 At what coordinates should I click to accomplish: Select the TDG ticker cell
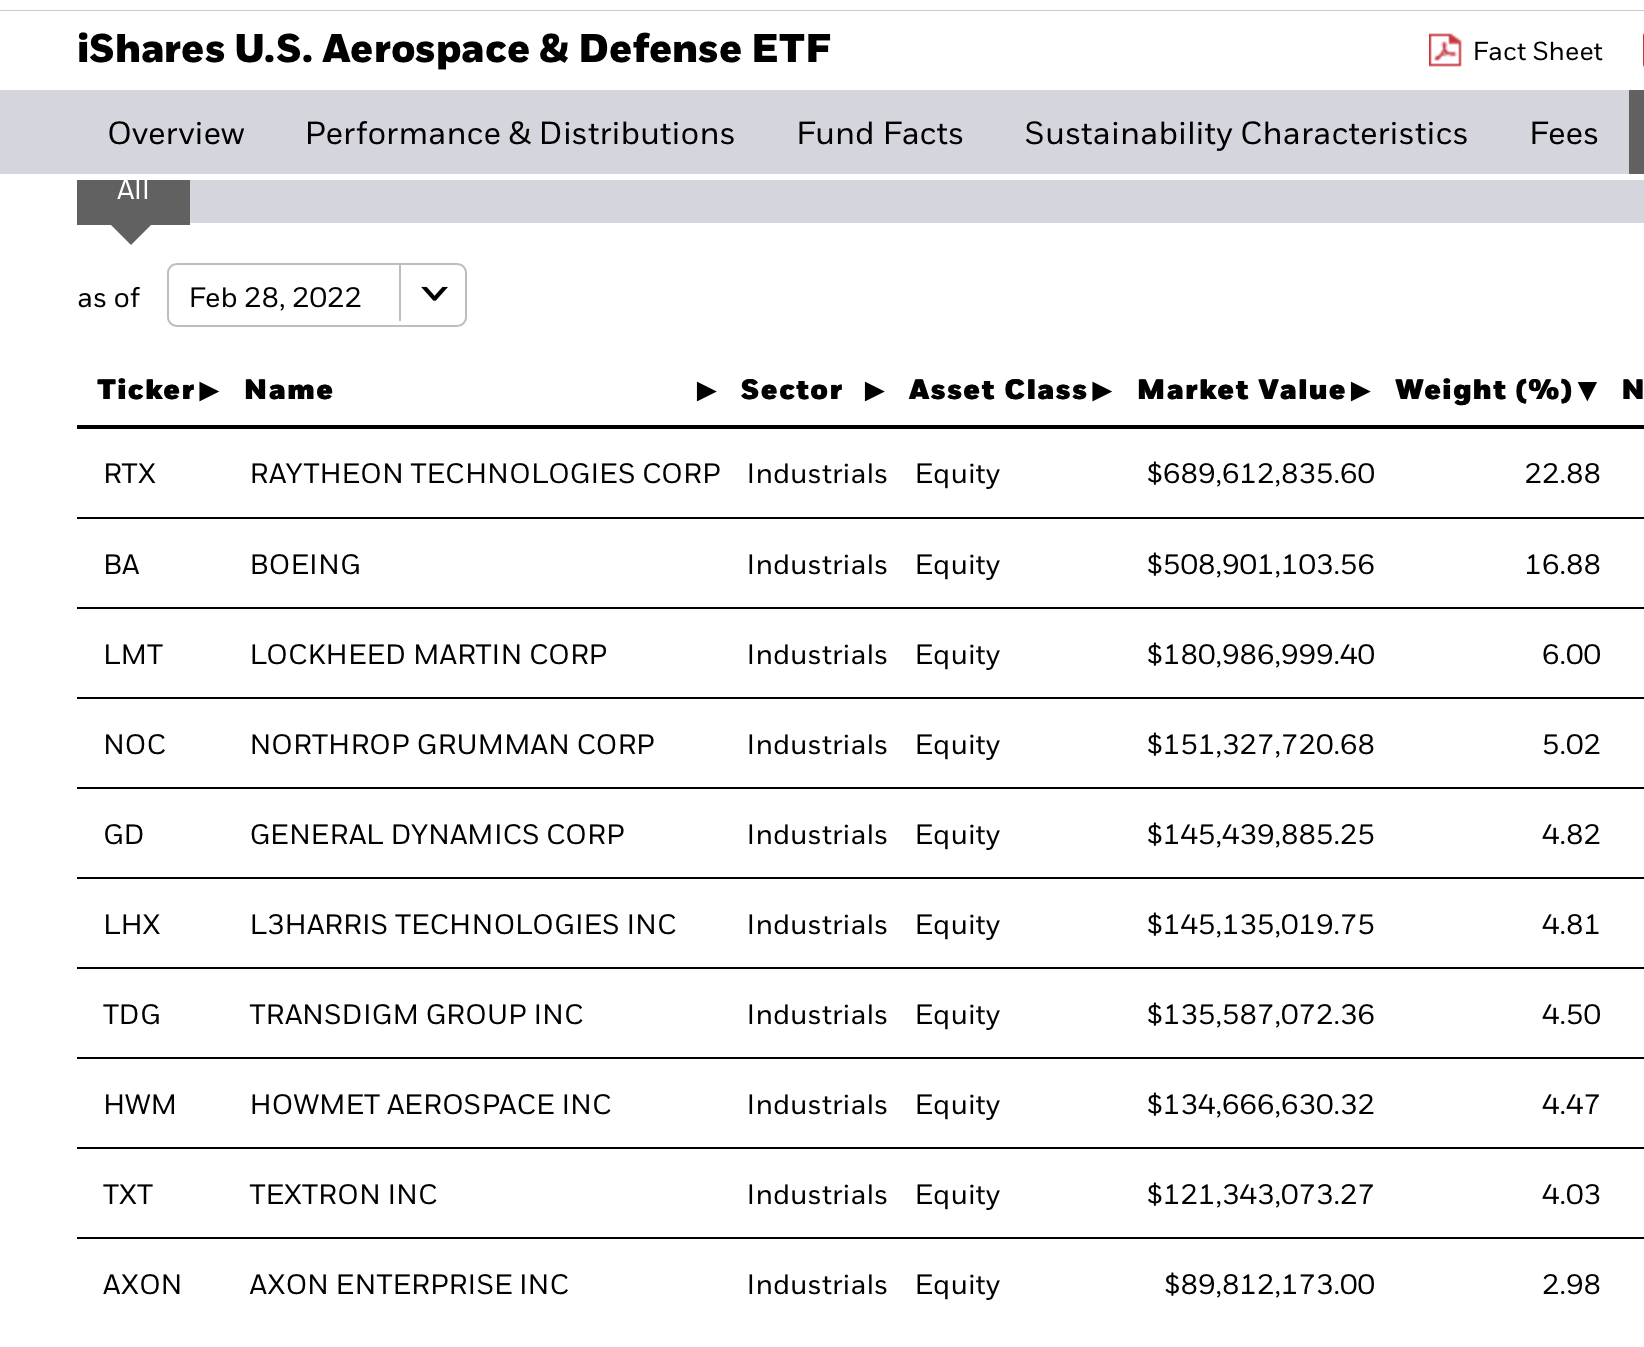(132, 1014)
